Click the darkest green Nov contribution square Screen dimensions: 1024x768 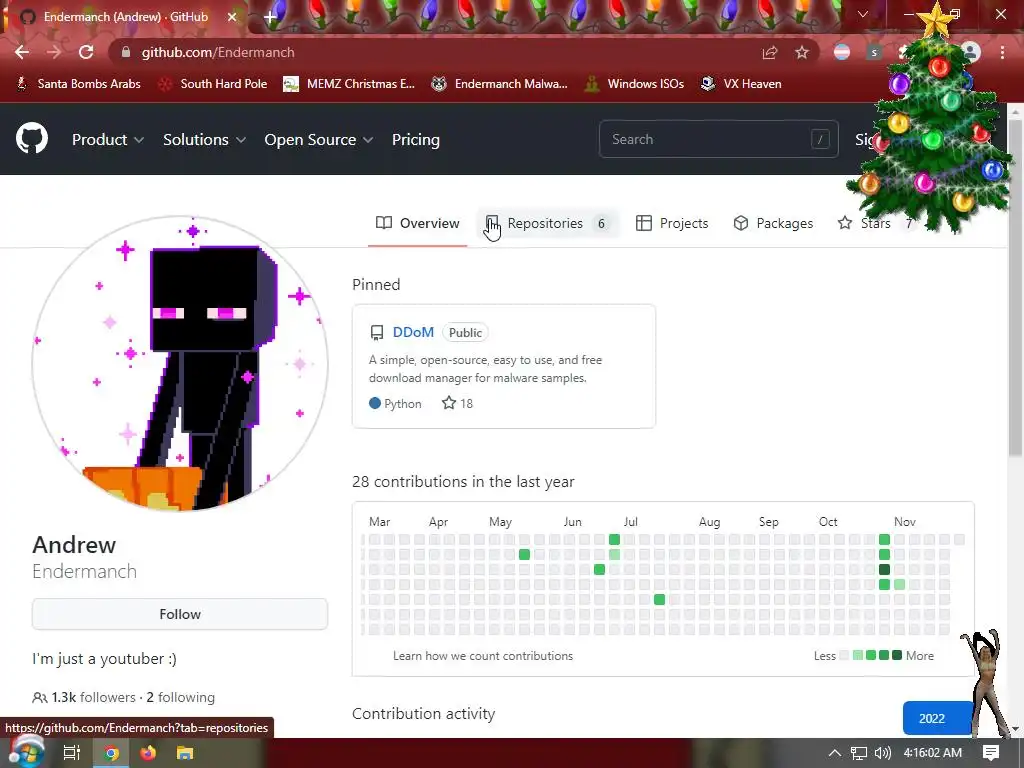[884, 569]
